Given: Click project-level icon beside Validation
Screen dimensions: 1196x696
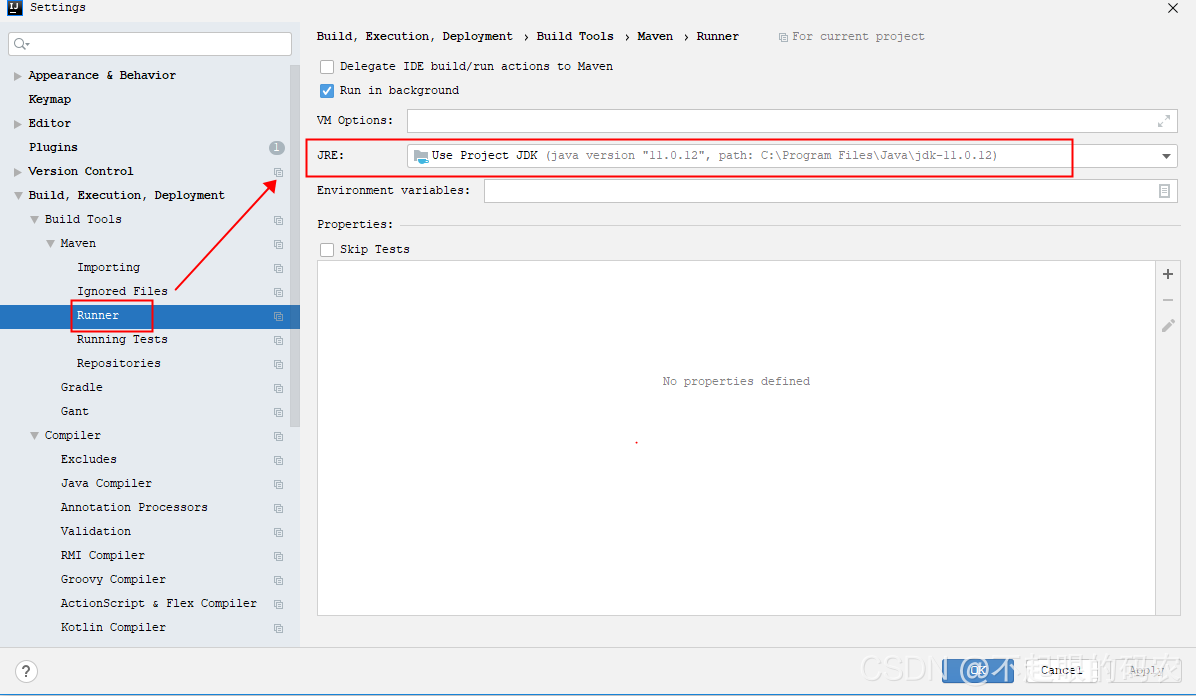Looking at the screenshot, I should click(278, 533).
